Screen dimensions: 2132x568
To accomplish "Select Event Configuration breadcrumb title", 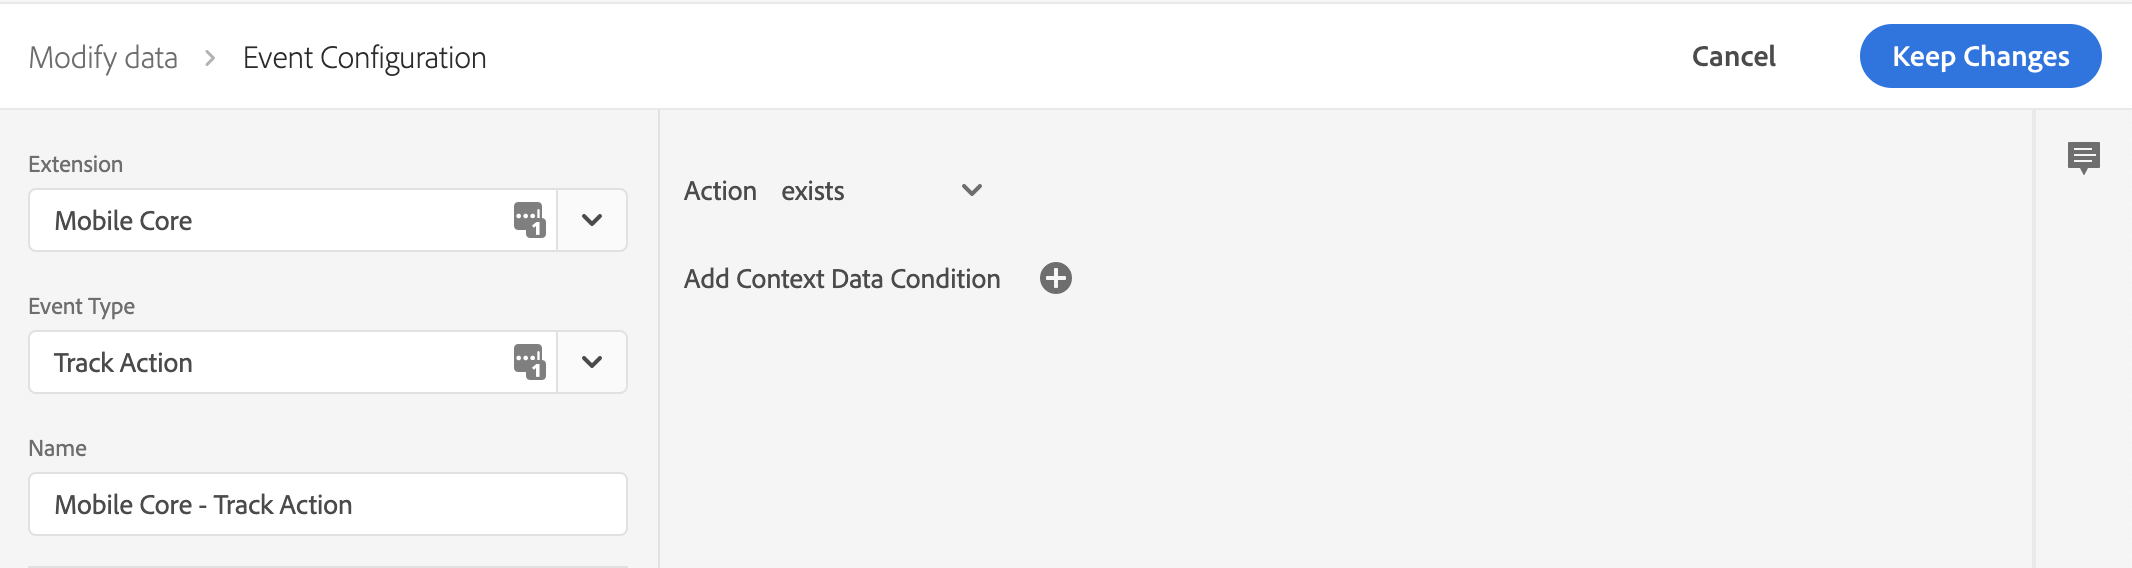I will point(365,58).
